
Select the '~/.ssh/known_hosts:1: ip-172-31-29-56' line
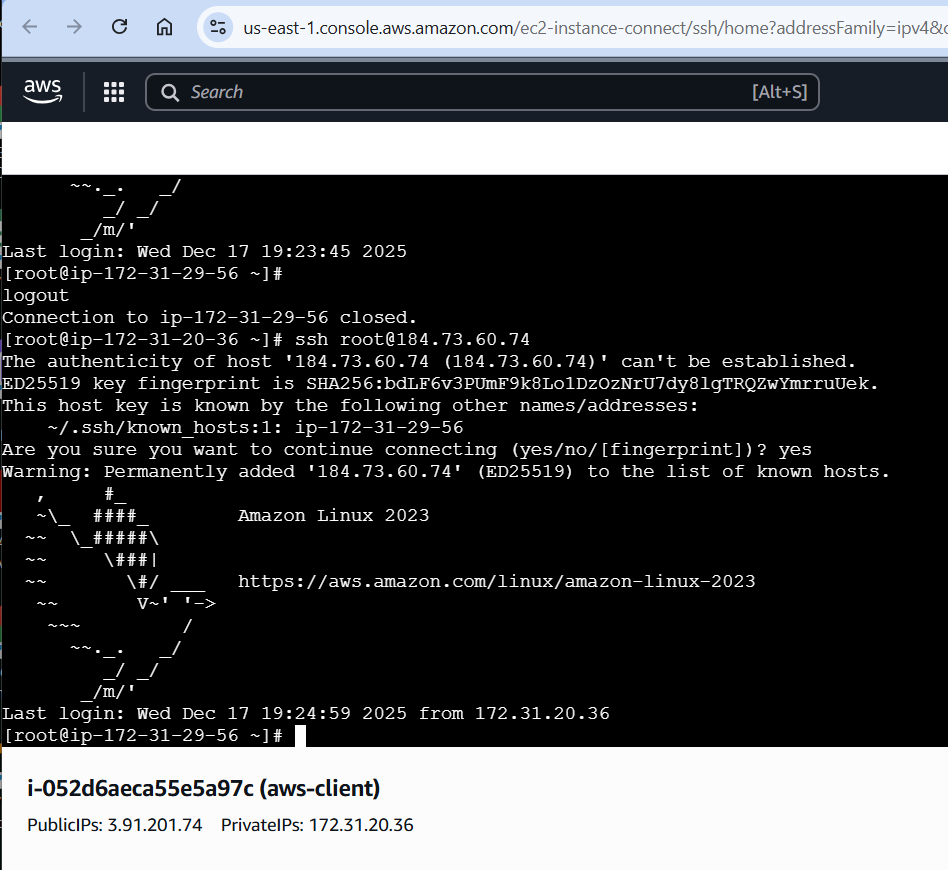click(255, 427)
